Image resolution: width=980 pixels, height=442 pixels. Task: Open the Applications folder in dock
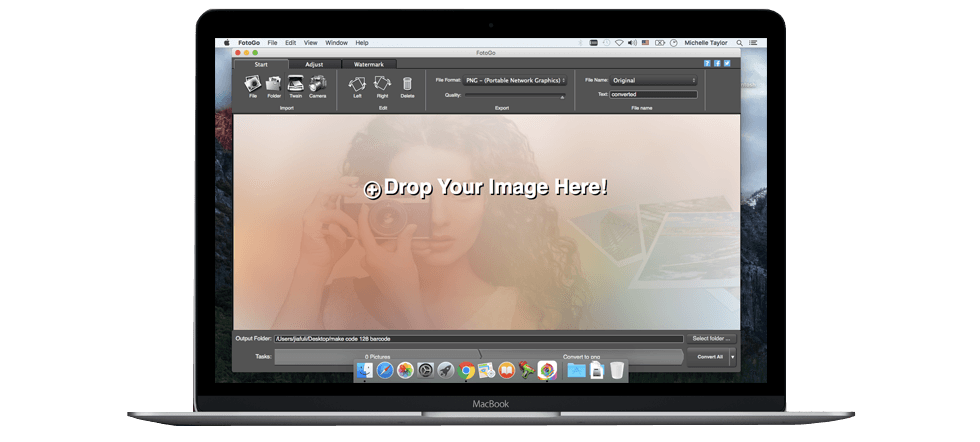(576, 371)
